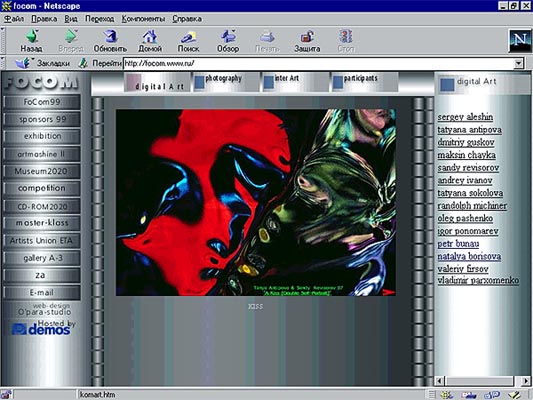The height and width of the screenshot is (400, 533).
Task: Open the Закладки (Bookmarks) icon
Action: pos(23,63)
